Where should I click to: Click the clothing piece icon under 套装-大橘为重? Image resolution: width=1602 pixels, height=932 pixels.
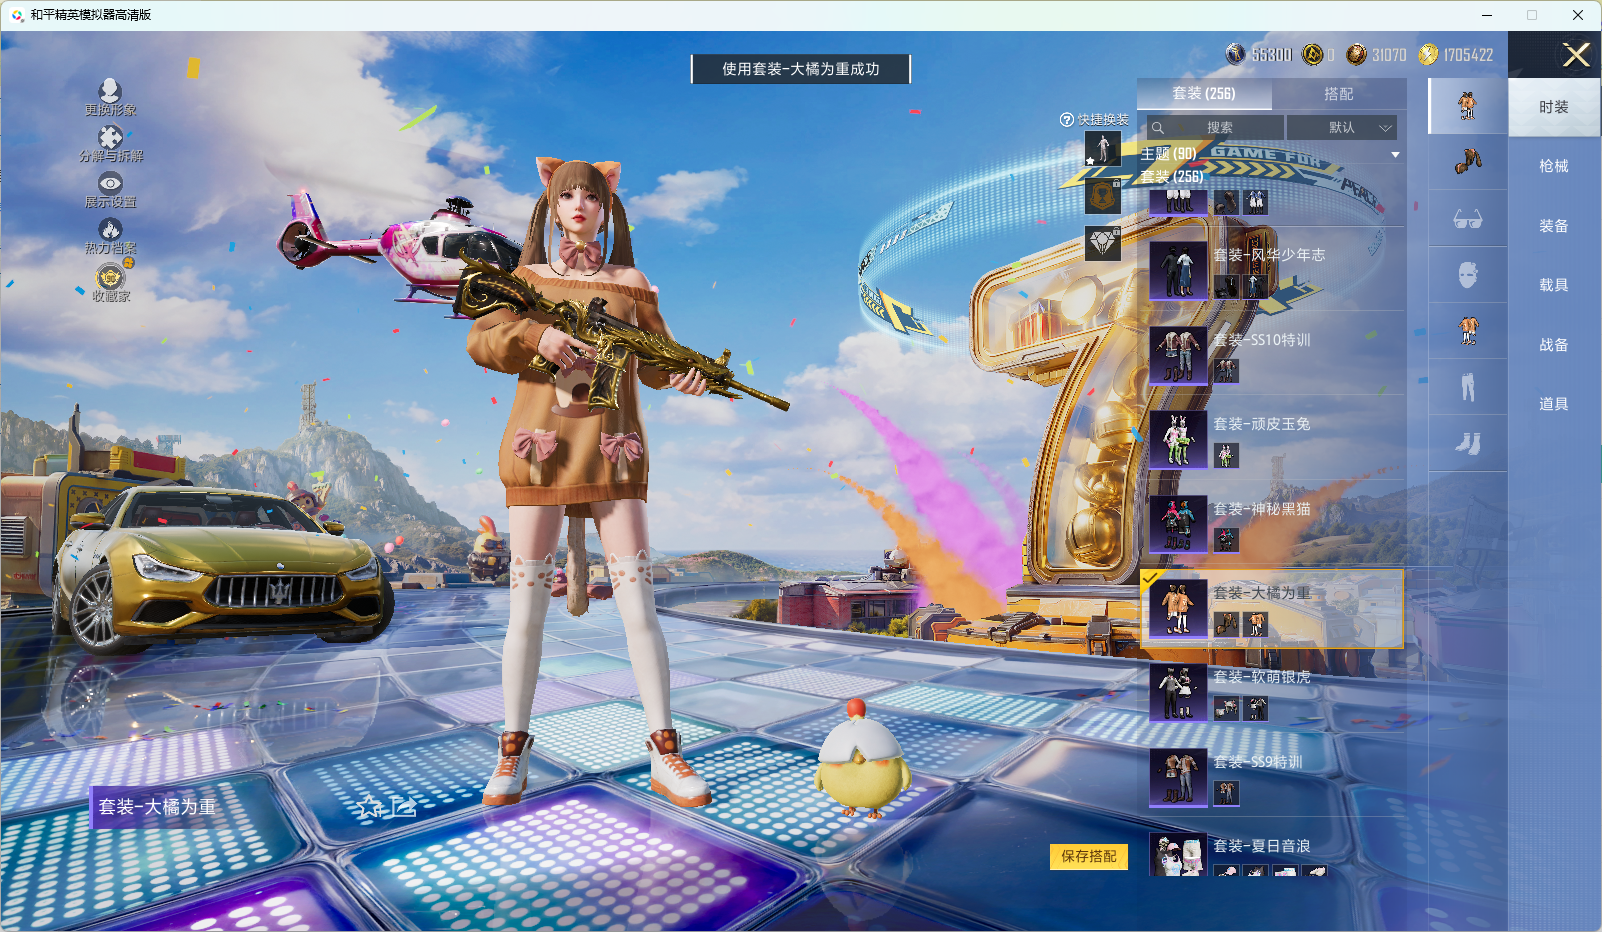tap(1256, 625)
